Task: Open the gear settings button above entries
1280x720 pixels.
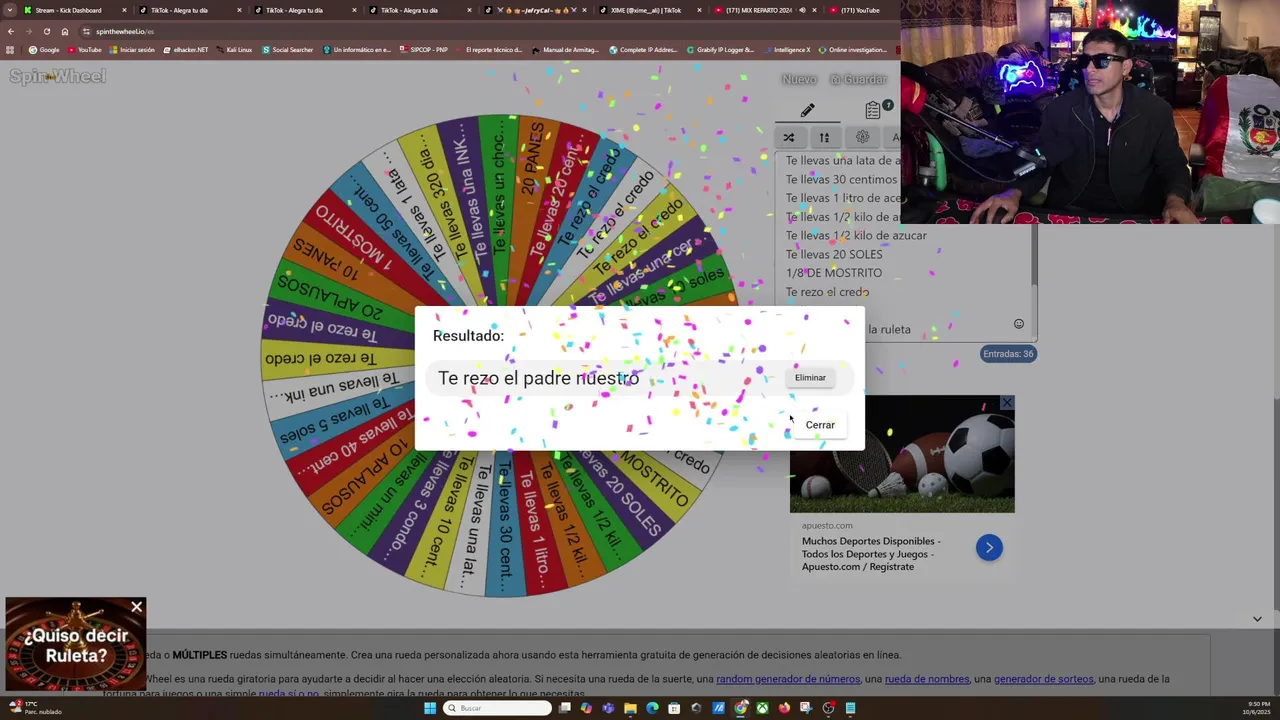Action: 862,137
